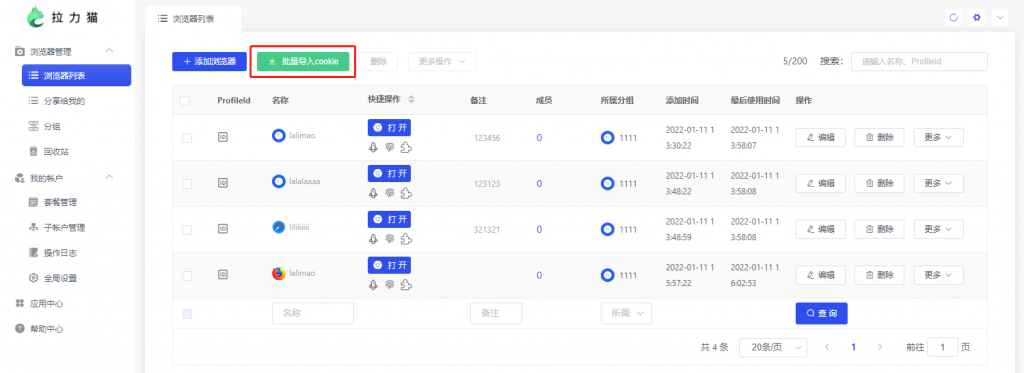
Task: Tick the checkbox for the lalalaaaa row
Action: 187,184
